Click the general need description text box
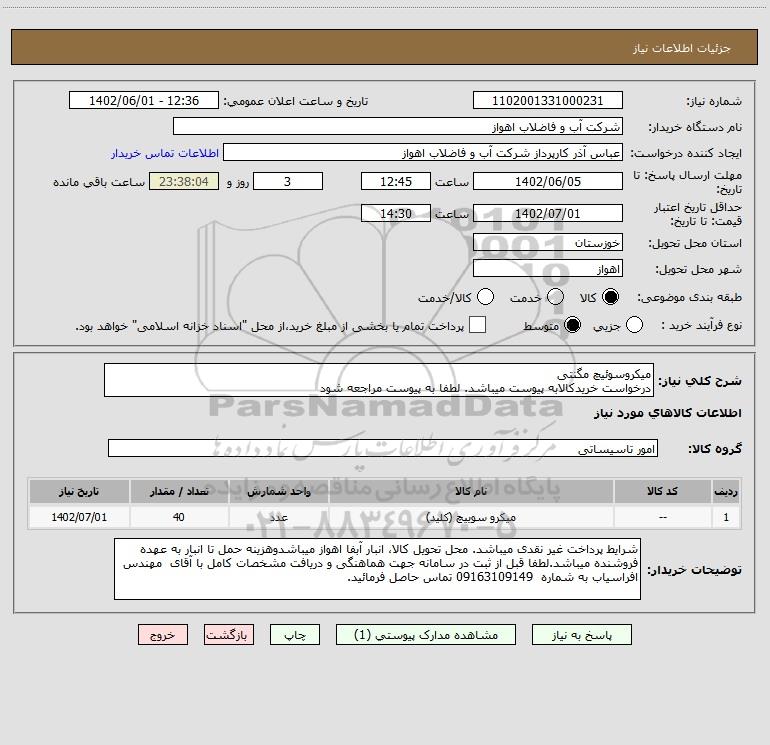This screenshot has height=745, width=770. click(x=379, y=380)
